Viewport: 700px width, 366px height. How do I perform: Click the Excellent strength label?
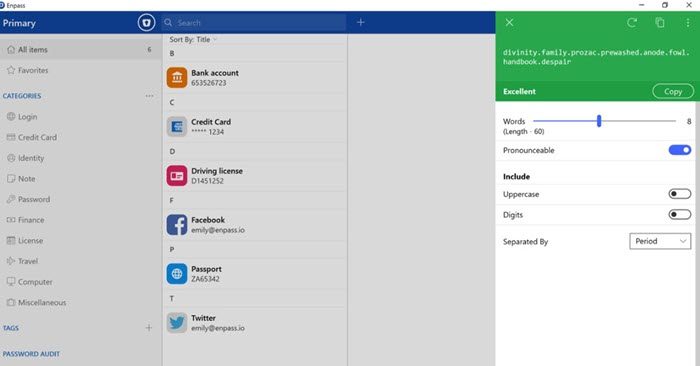tap(519, 91)
